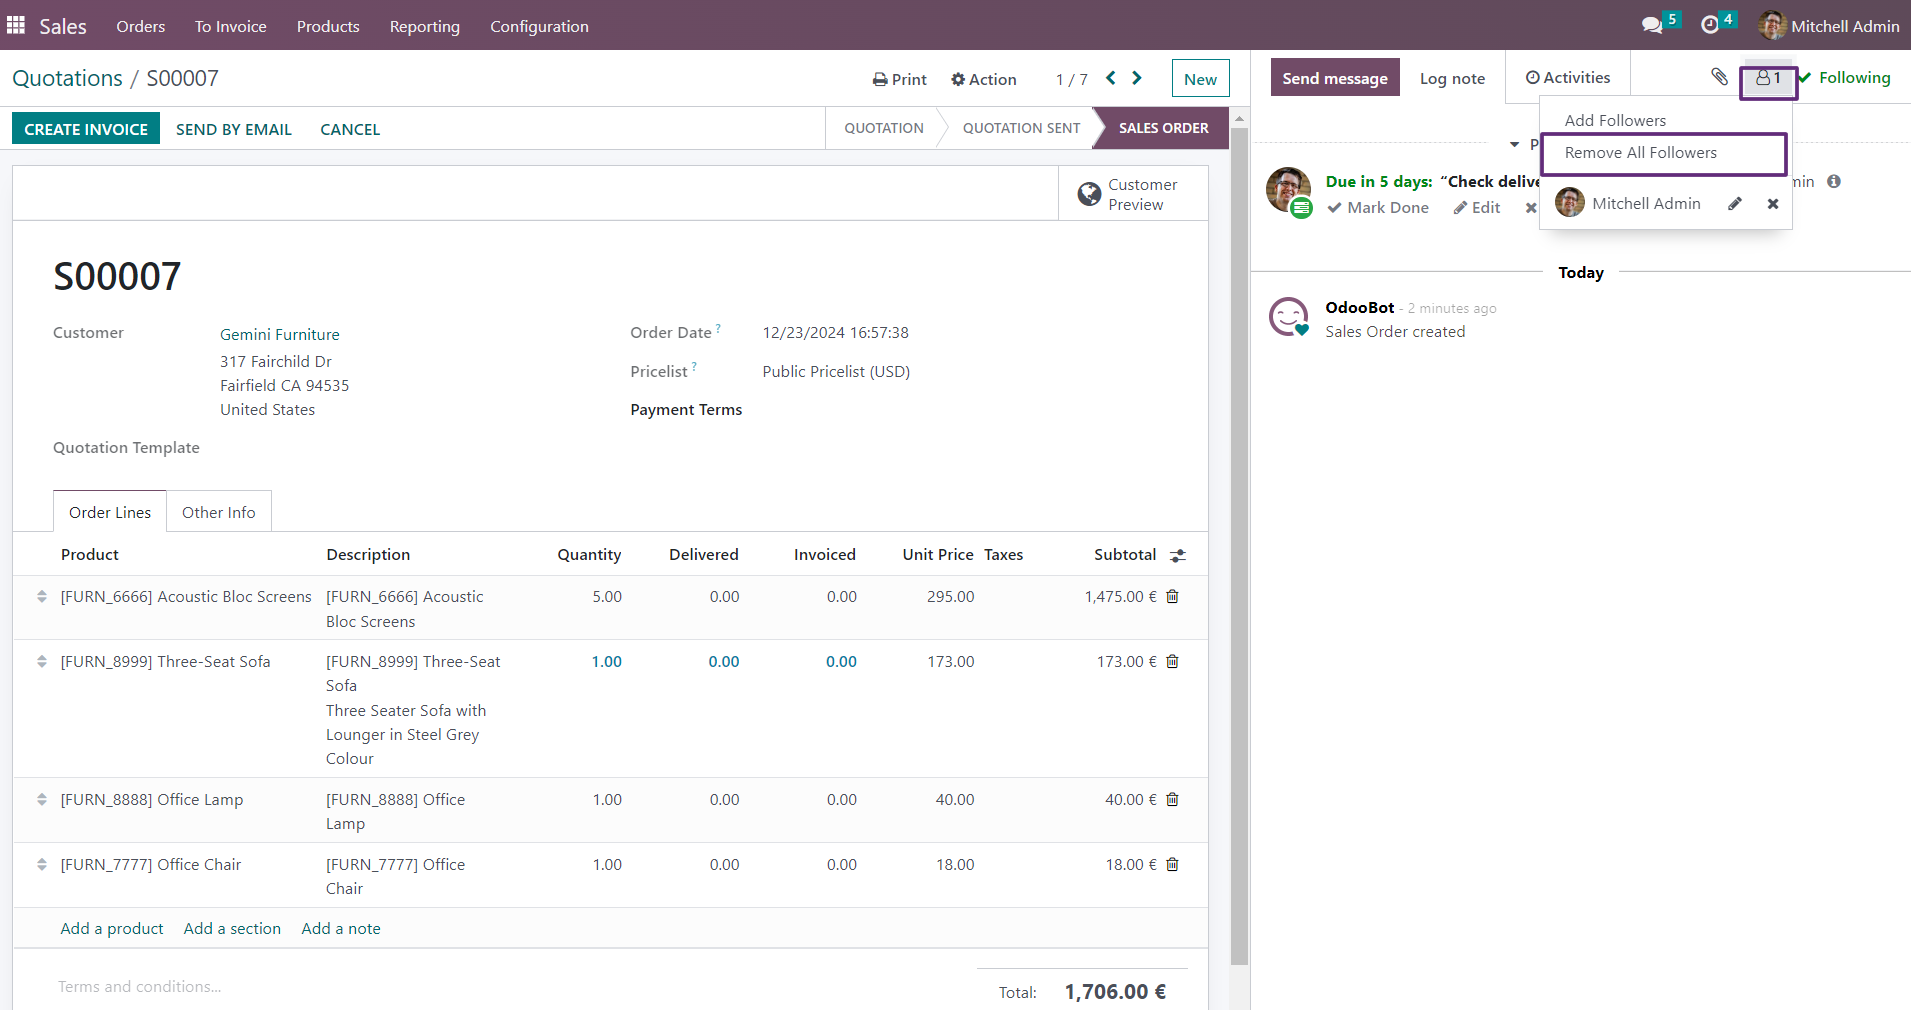Create a New quotation

[1200, 79]
